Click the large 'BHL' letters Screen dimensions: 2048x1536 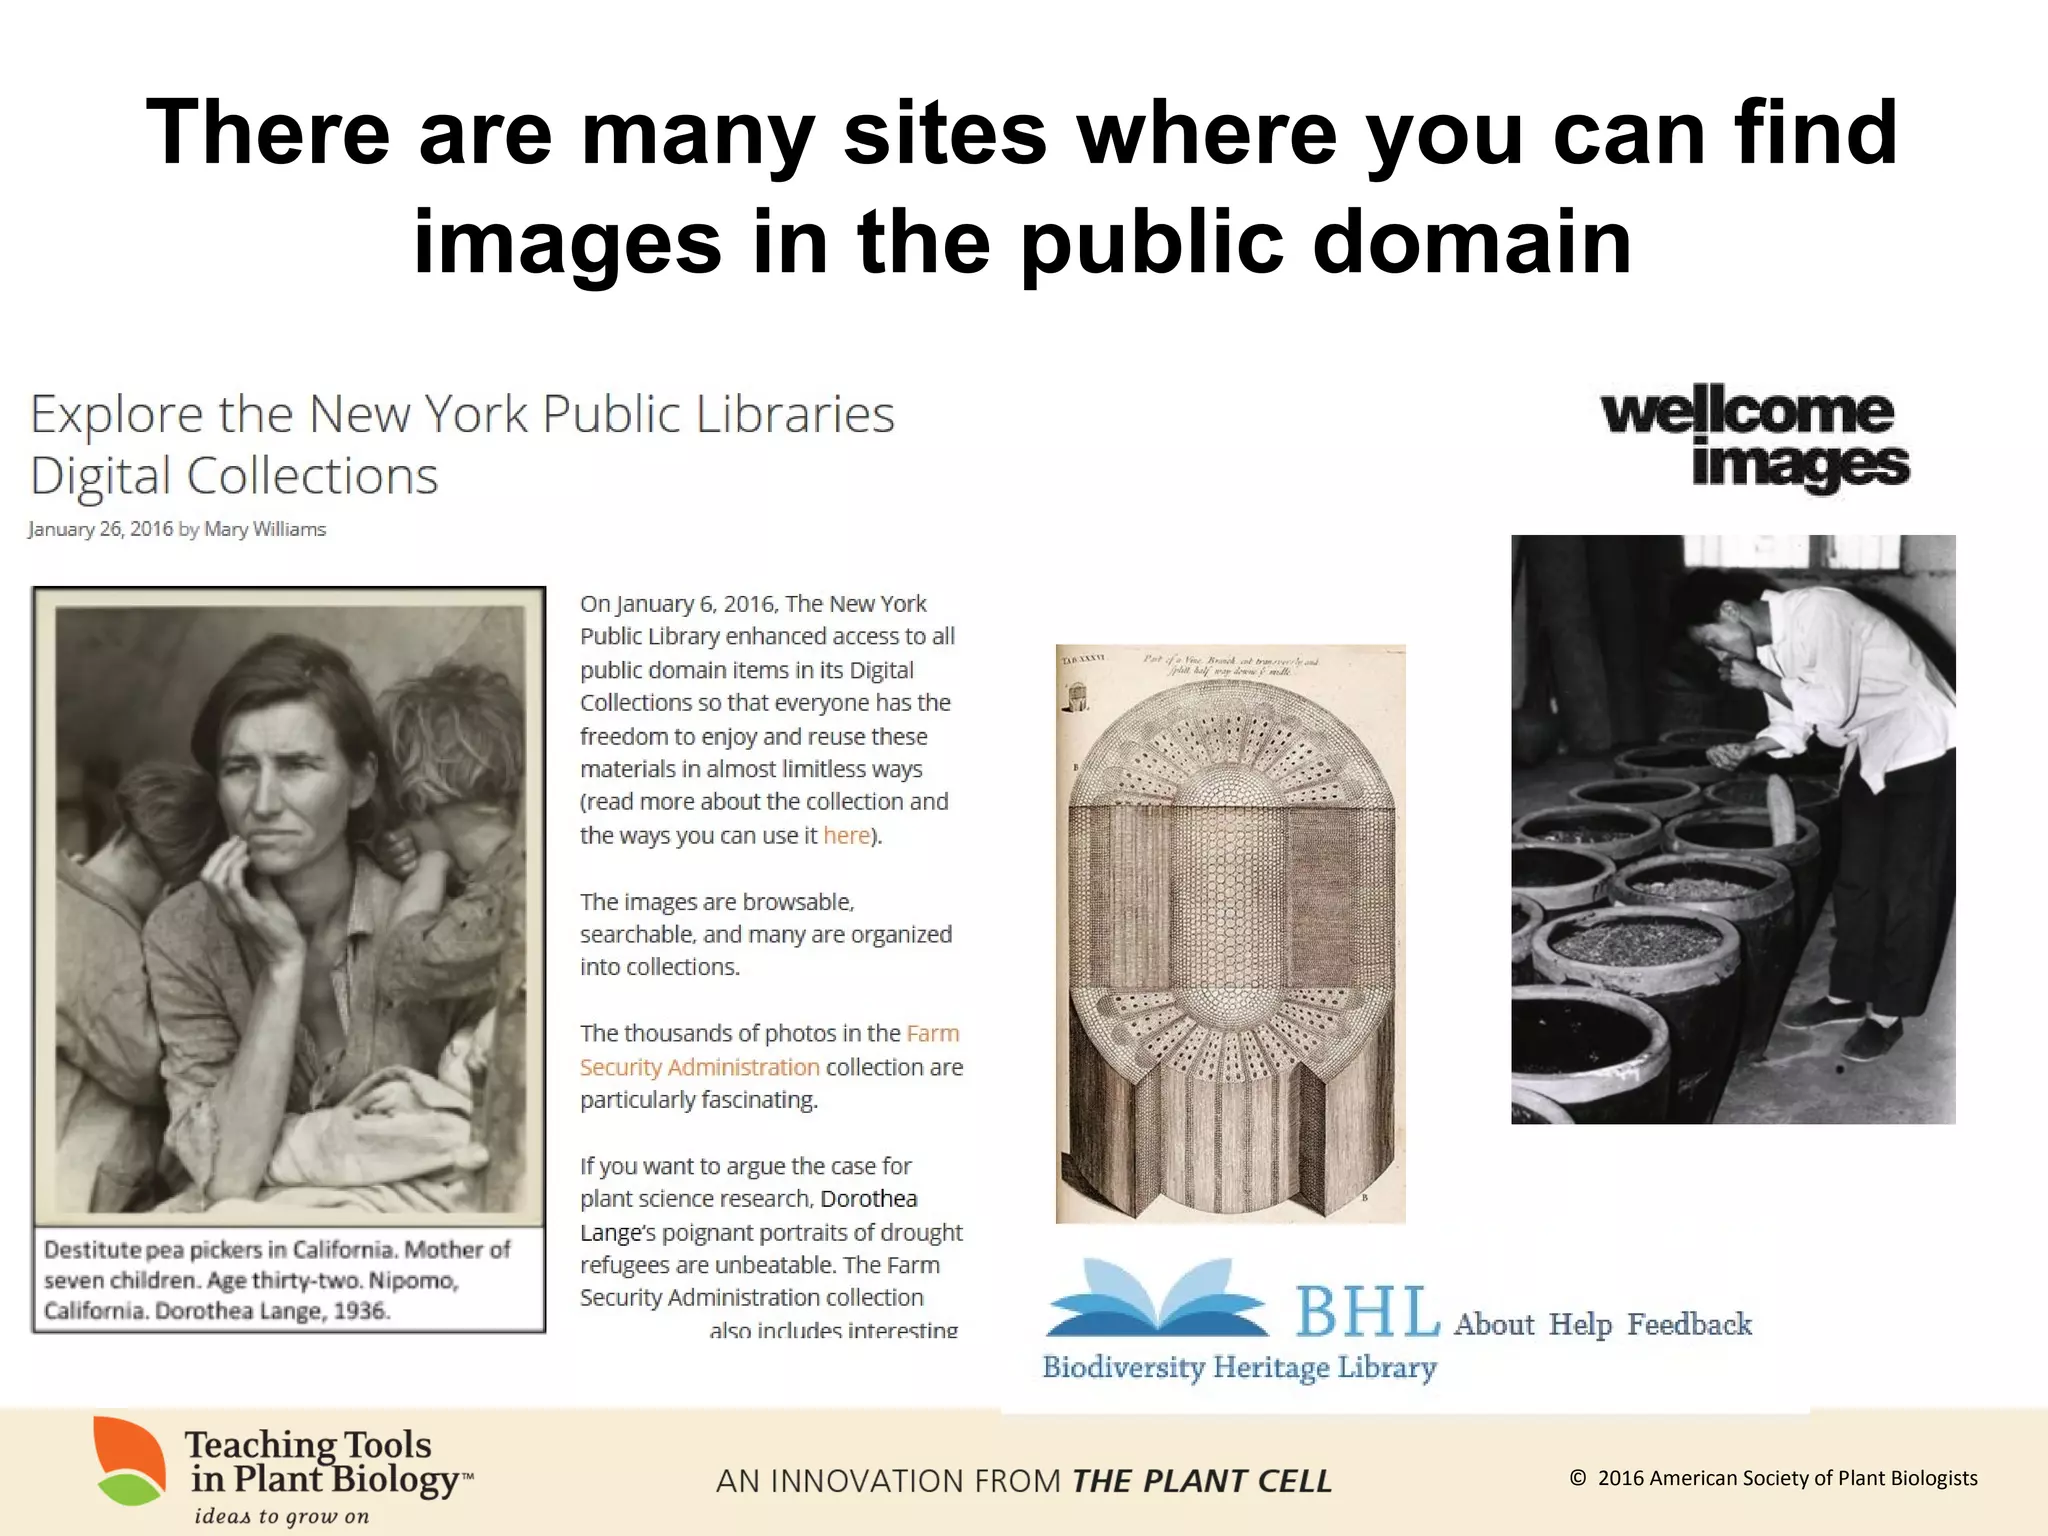click(x=1368, y=1311)
